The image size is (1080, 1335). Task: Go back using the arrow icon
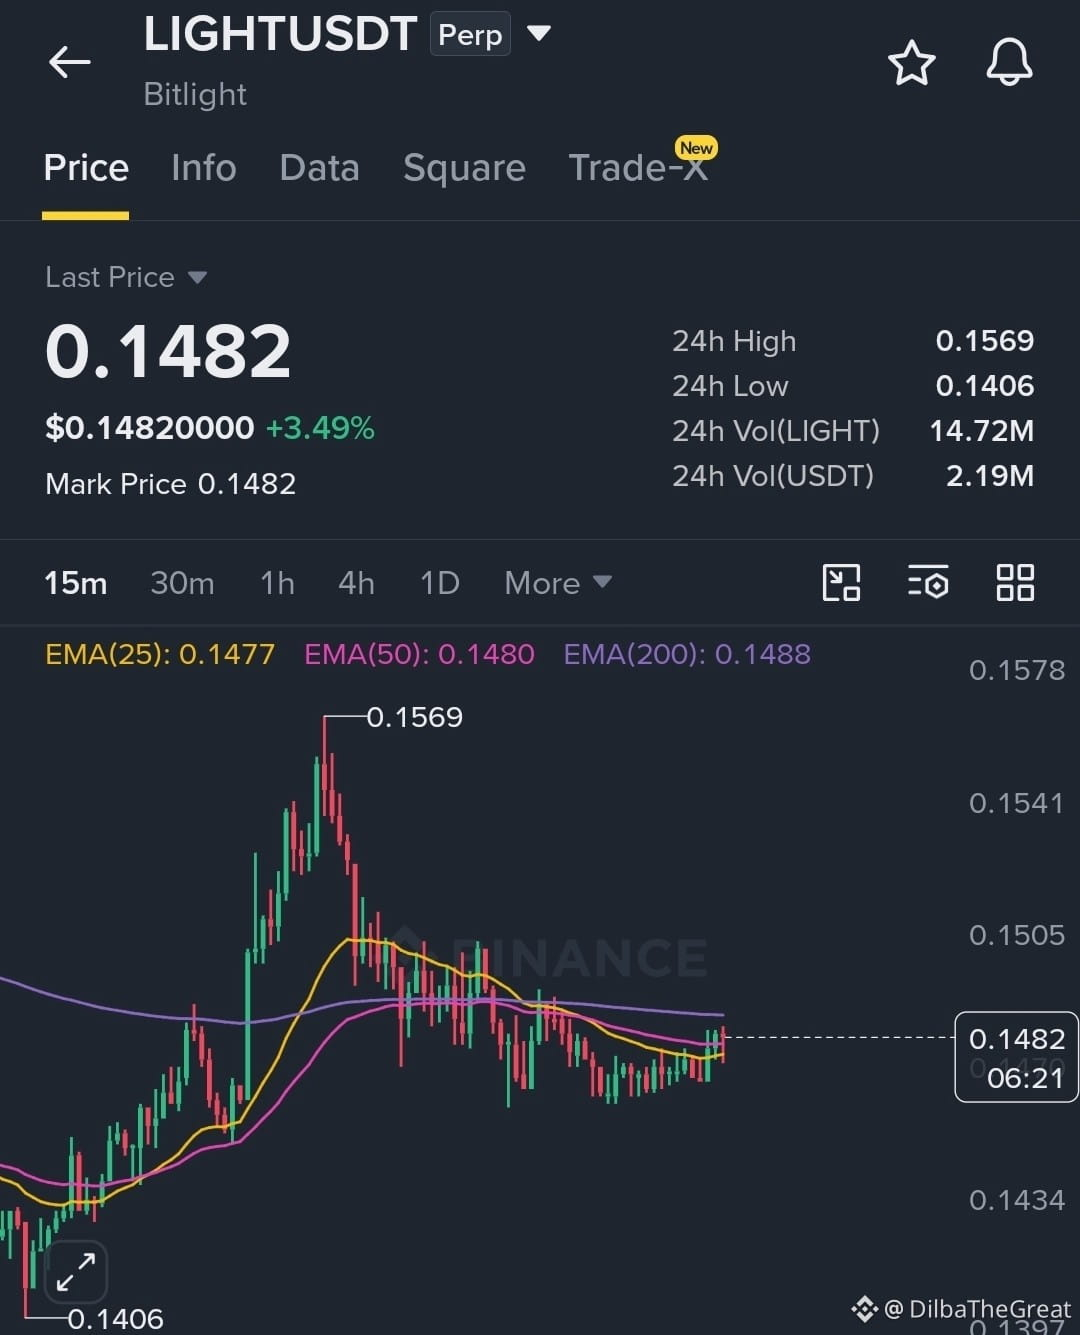(69, 62)
